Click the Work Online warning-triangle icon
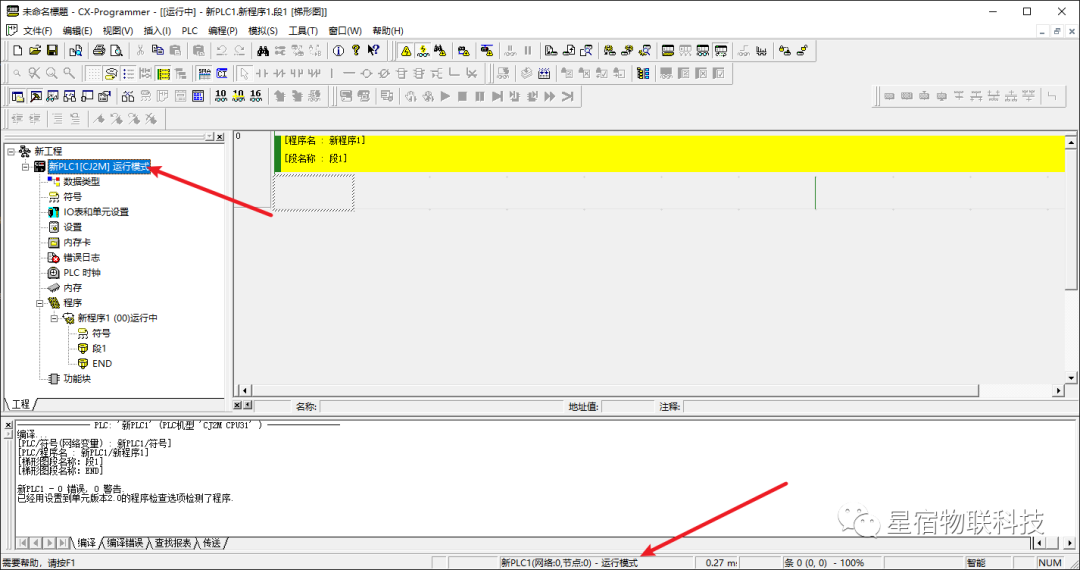This screenshot has width=1080, height=570. pos(406,50)
